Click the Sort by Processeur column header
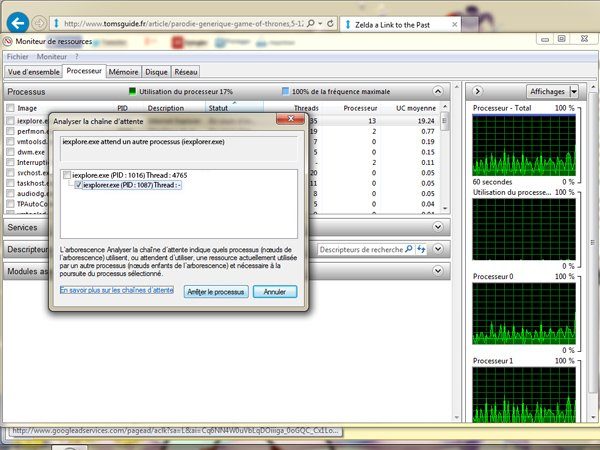600x450 pixels. click(360, 108)
